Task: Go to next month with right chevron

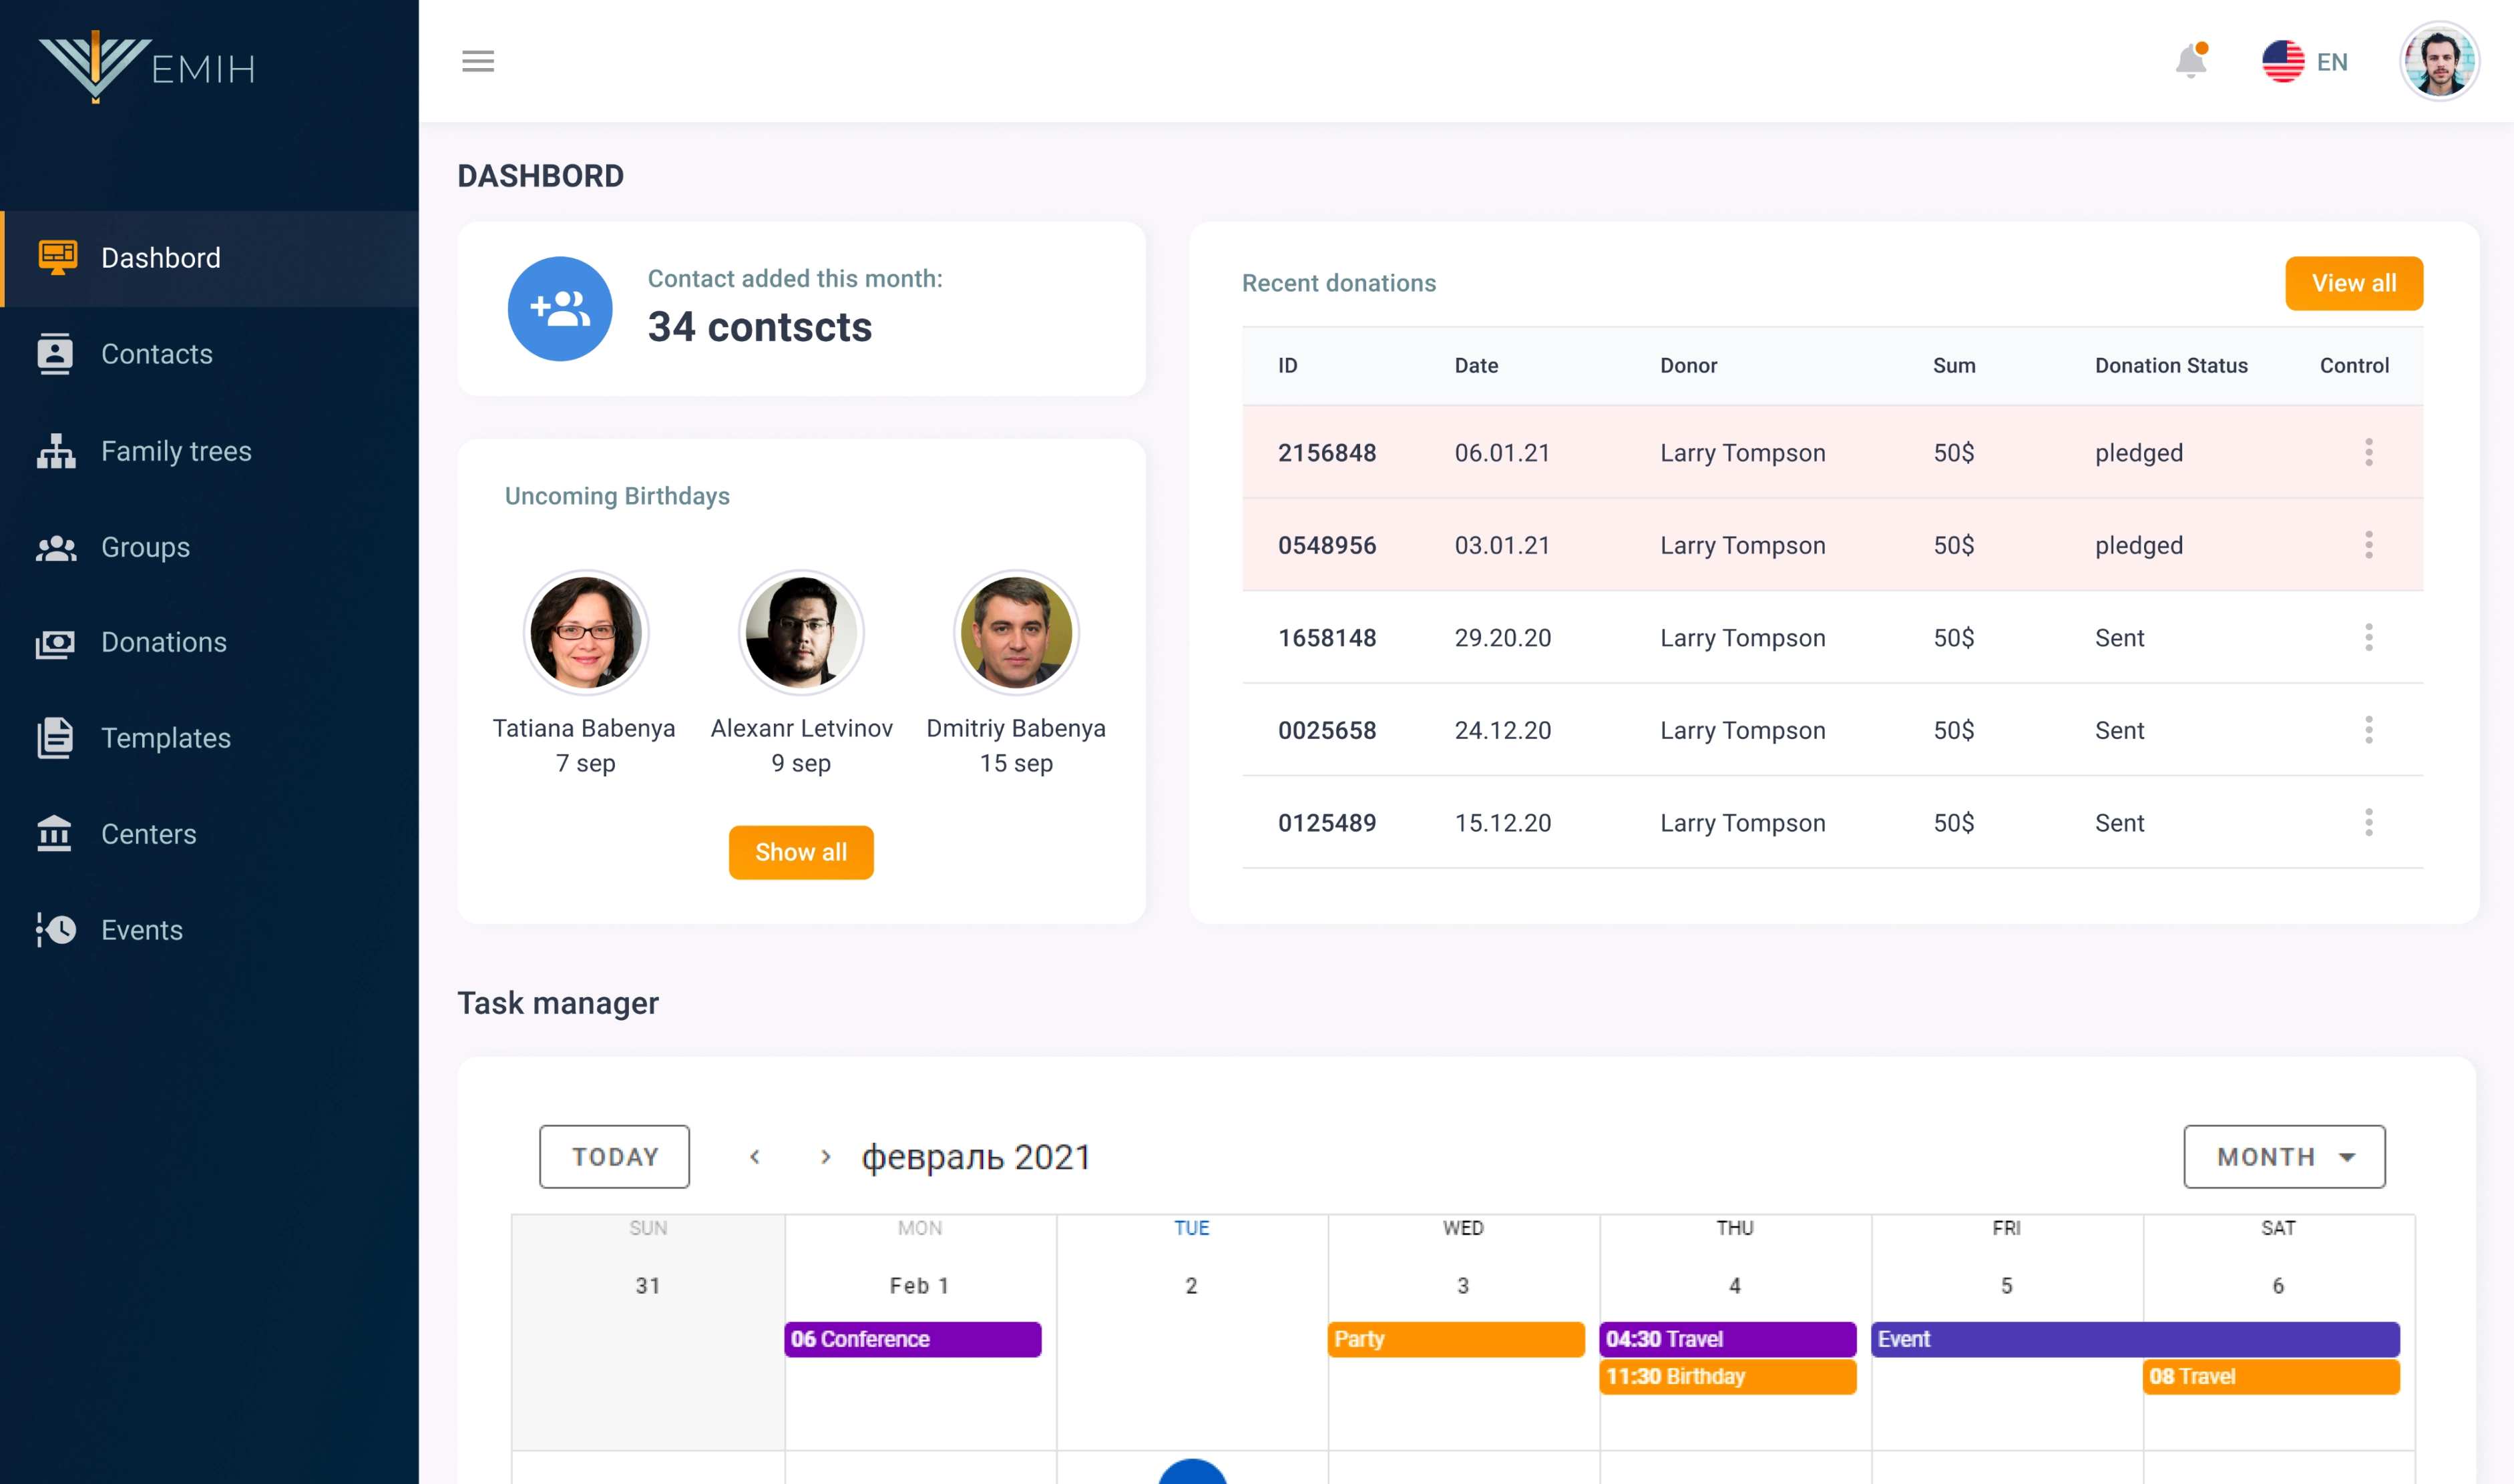Action: point(825,1157)
